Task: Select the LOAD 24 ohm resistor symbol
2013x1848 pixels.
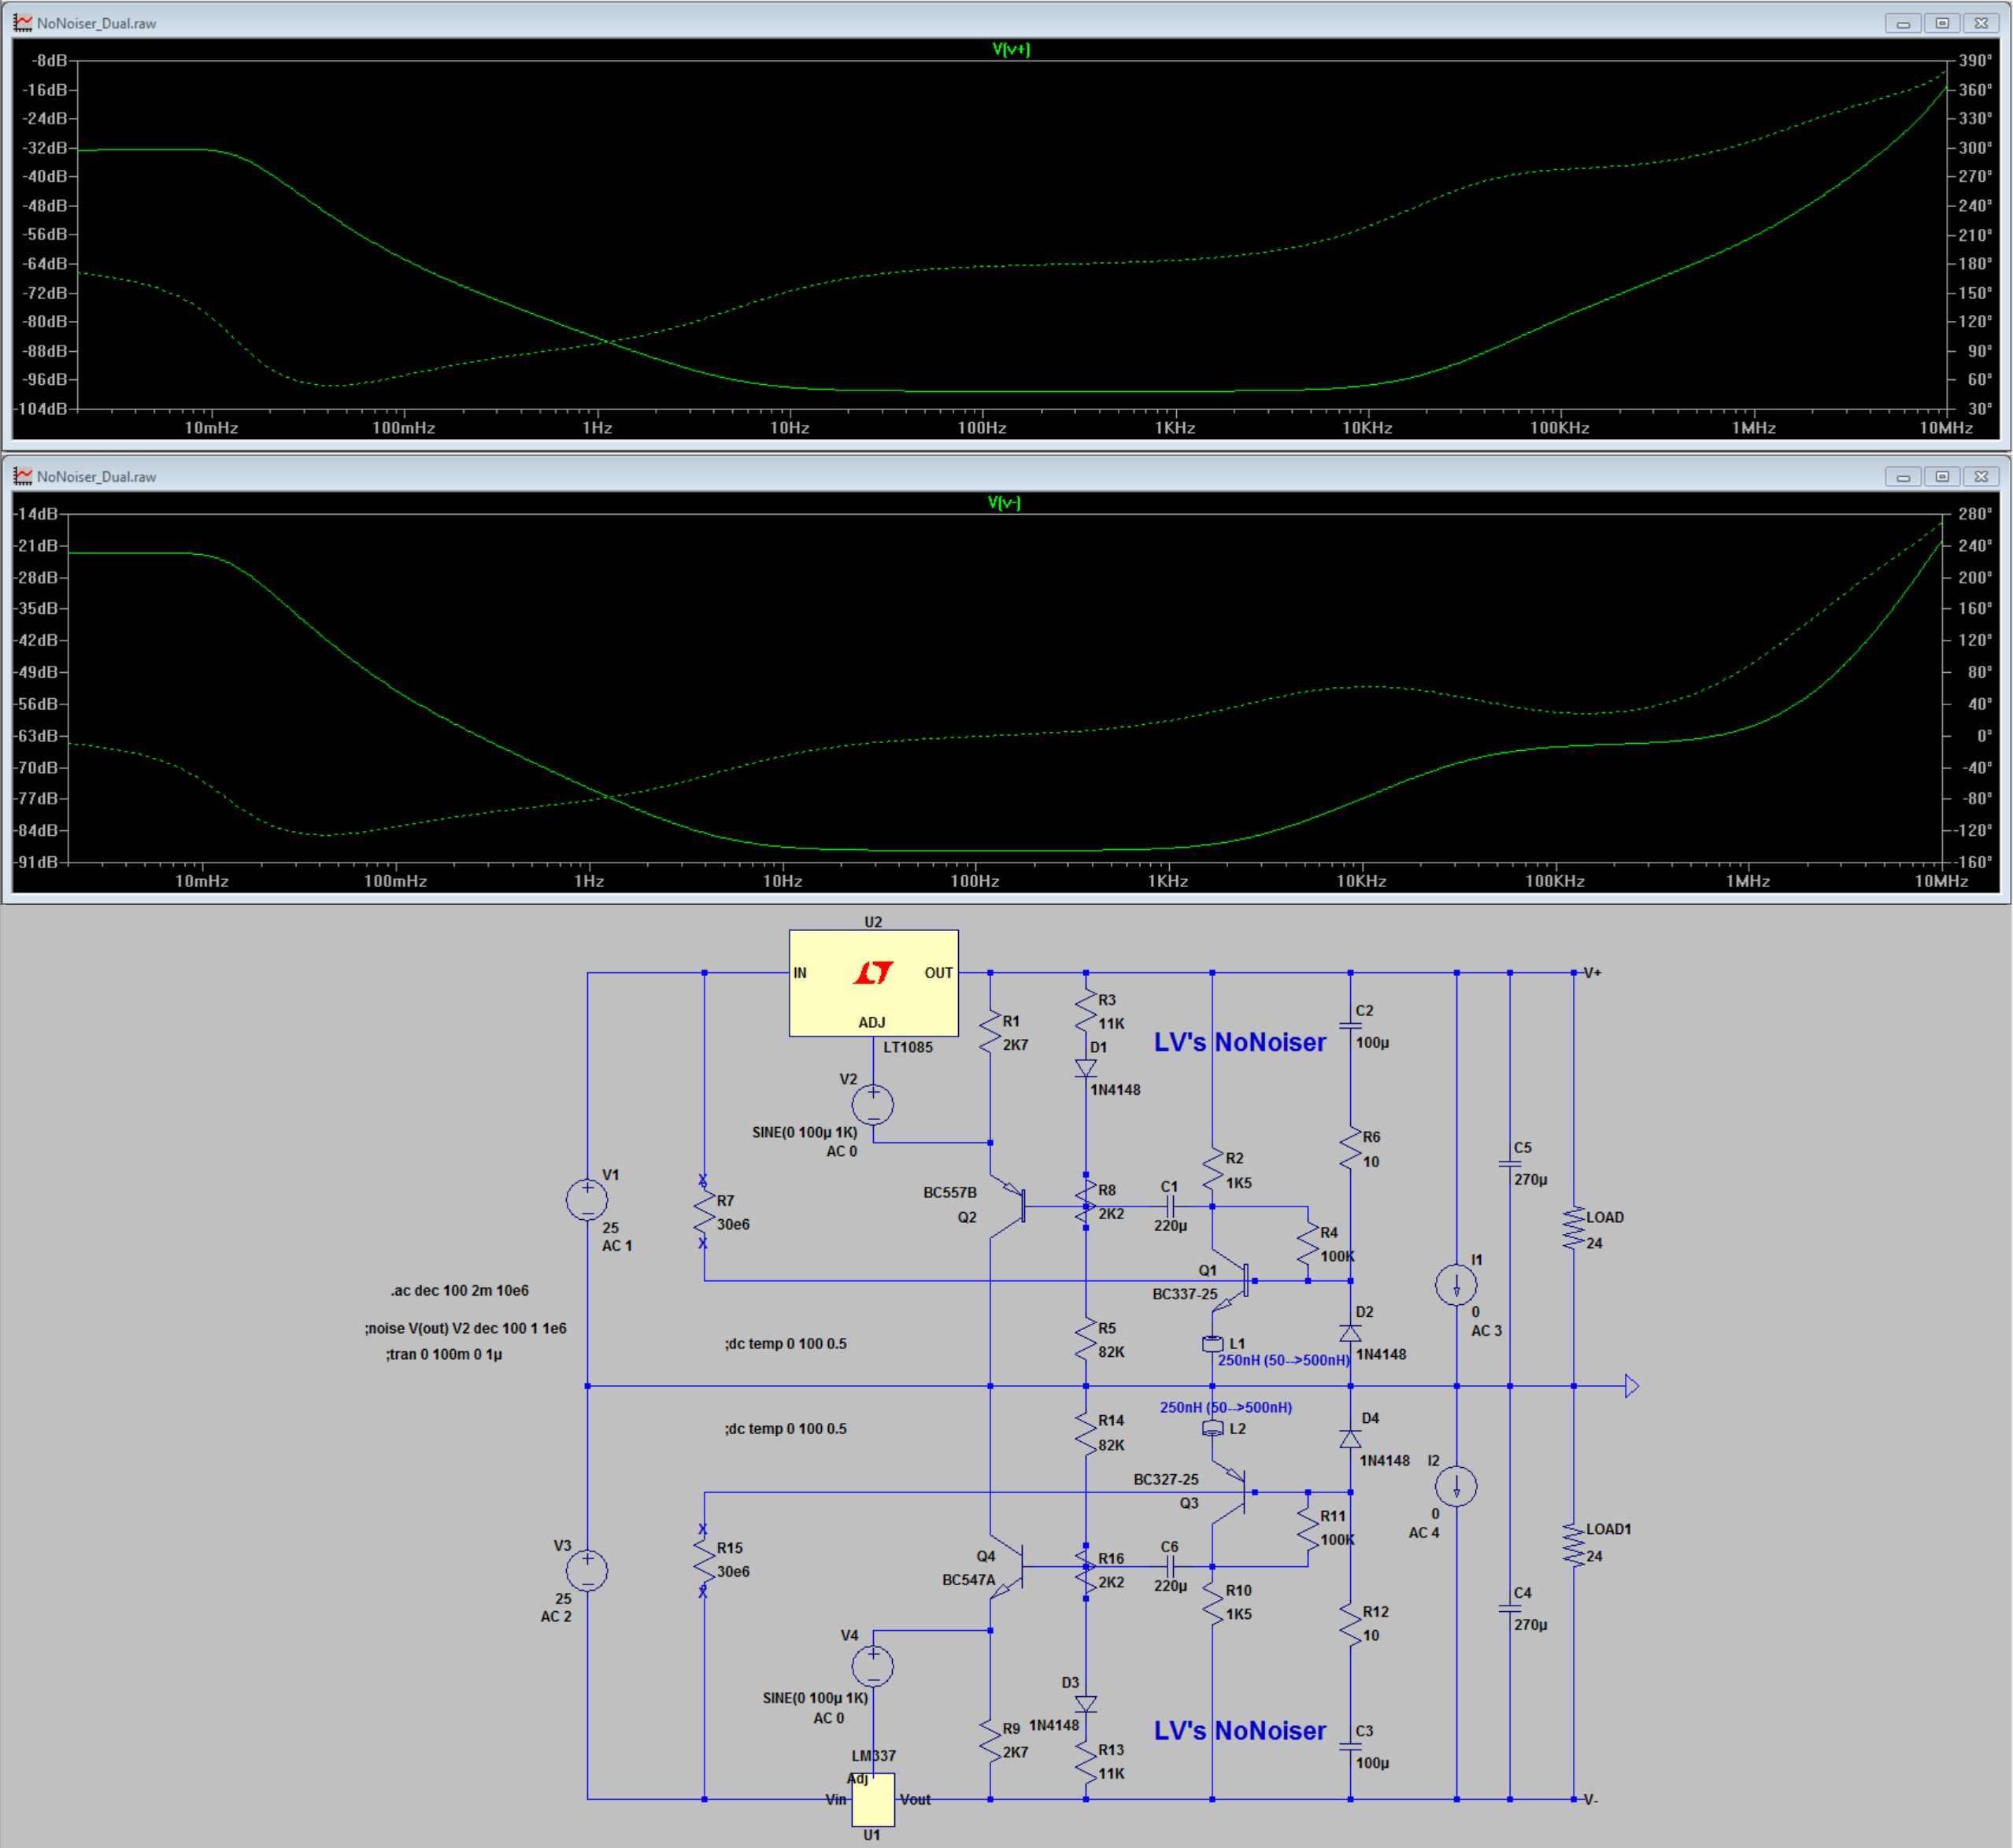Action: point(1573,1228)
